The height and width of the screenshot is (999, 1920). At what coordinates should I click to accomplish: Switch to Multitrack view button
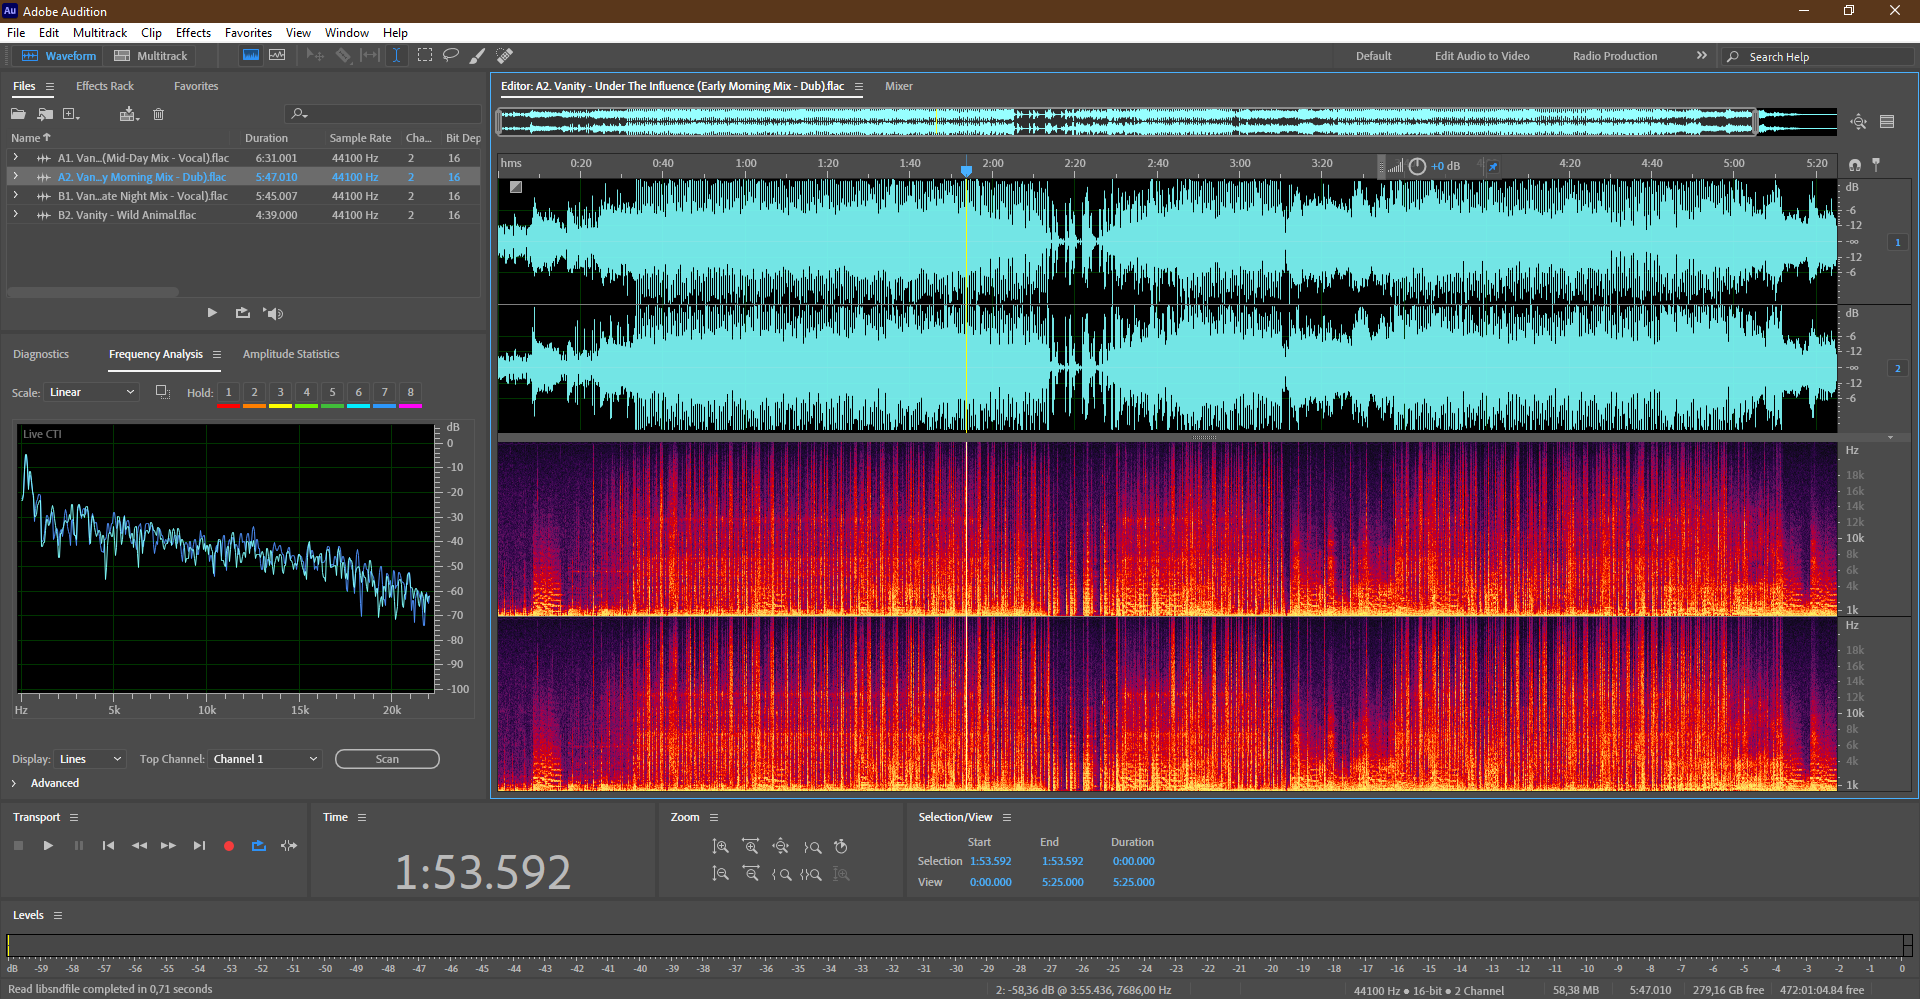[151, 56]
